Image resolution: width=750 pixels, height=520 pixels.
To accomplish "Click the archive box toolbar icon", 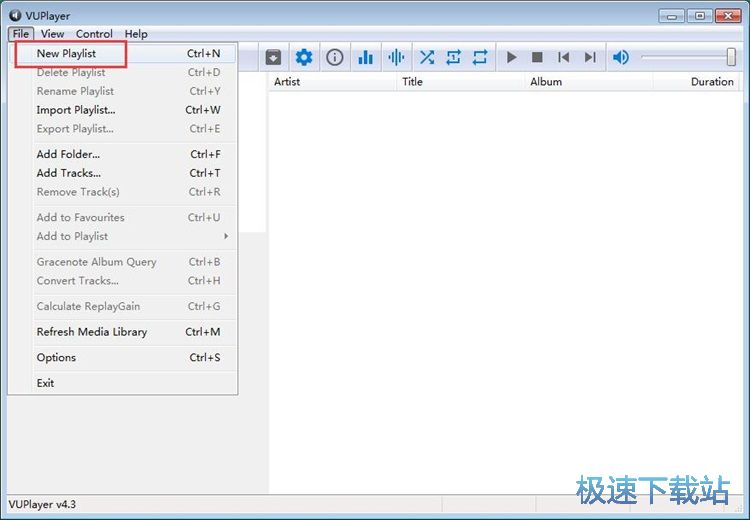I will tap(273, 57).
